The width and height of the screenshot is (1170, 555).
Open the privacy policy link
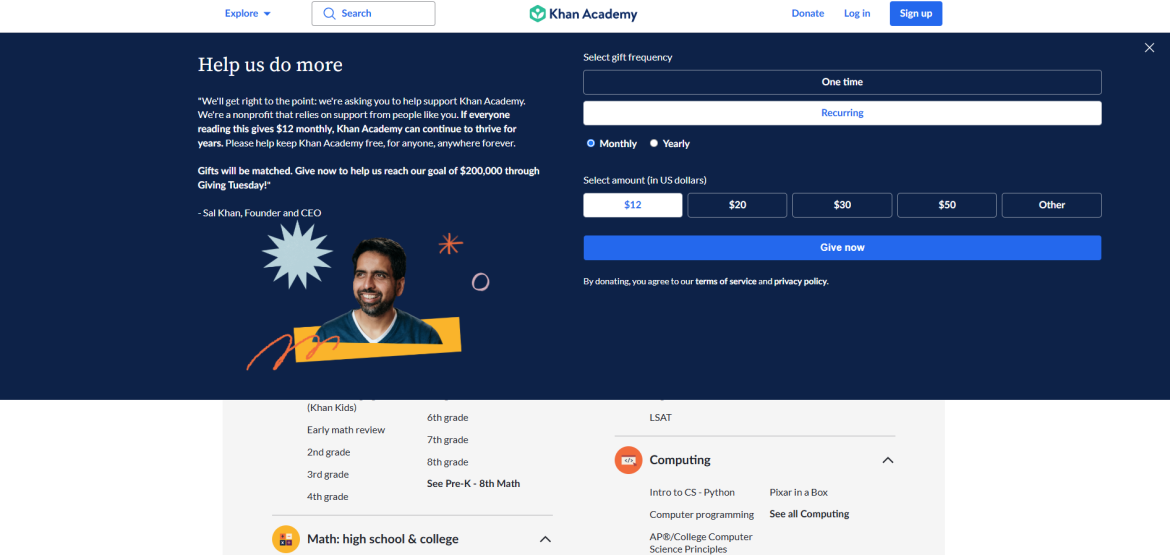800,282
